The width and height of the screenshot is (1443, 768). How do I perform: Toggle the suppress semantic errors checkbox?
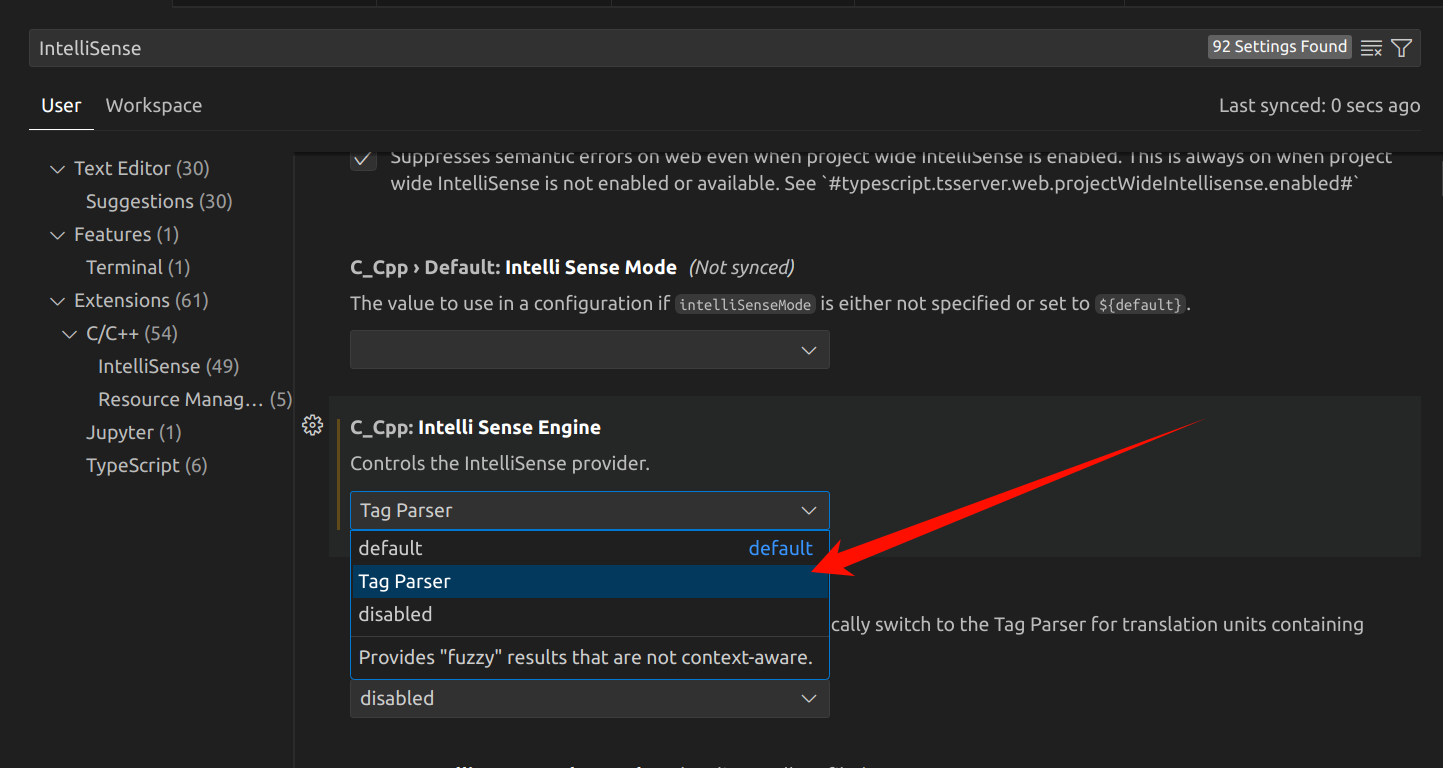(x=363, y=159)
